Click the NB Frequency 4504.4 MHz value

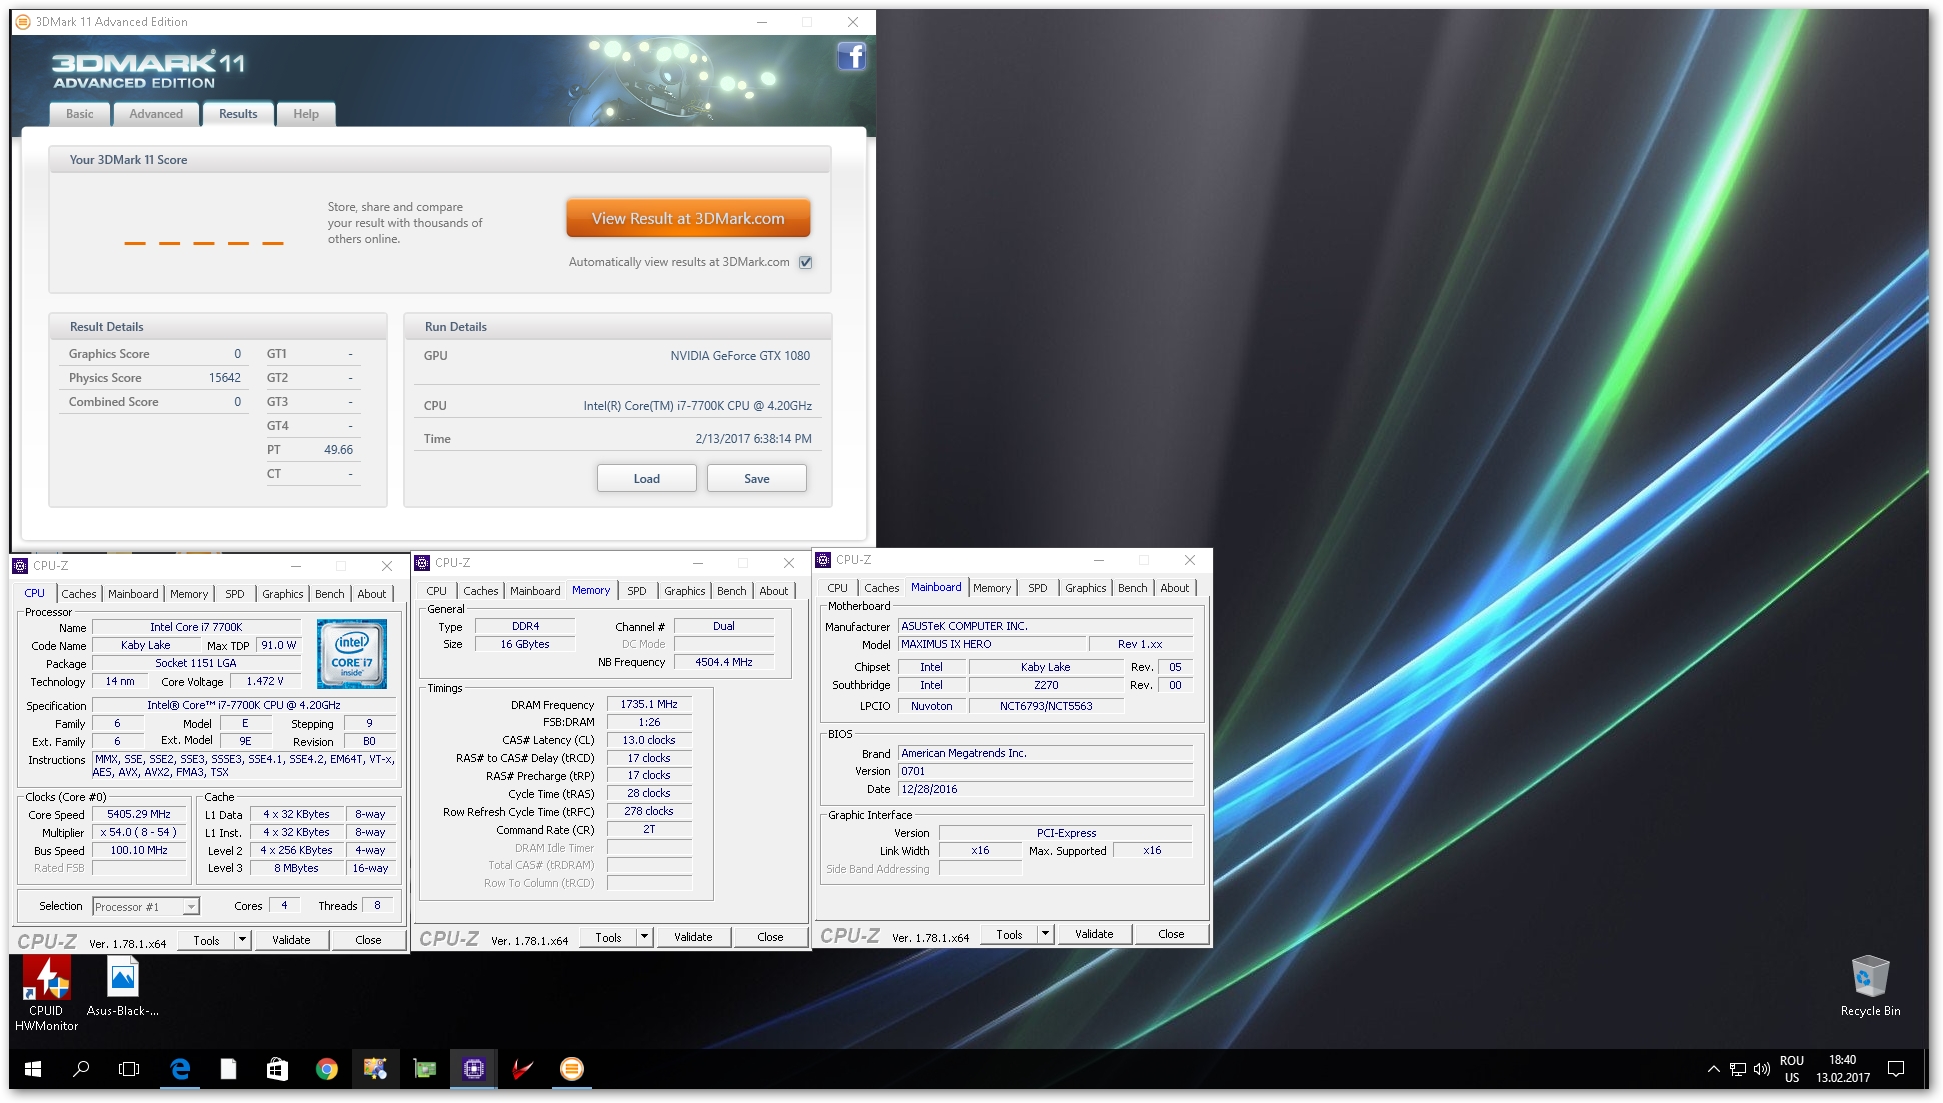coord(724,662)
